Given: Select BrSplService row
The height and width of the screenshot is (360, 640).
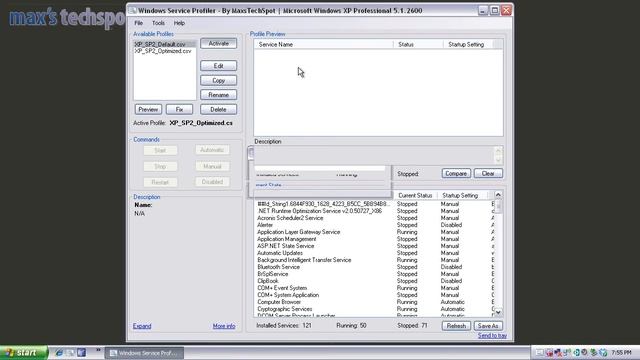Looking at the screenshot, I should tap(373, 274).
